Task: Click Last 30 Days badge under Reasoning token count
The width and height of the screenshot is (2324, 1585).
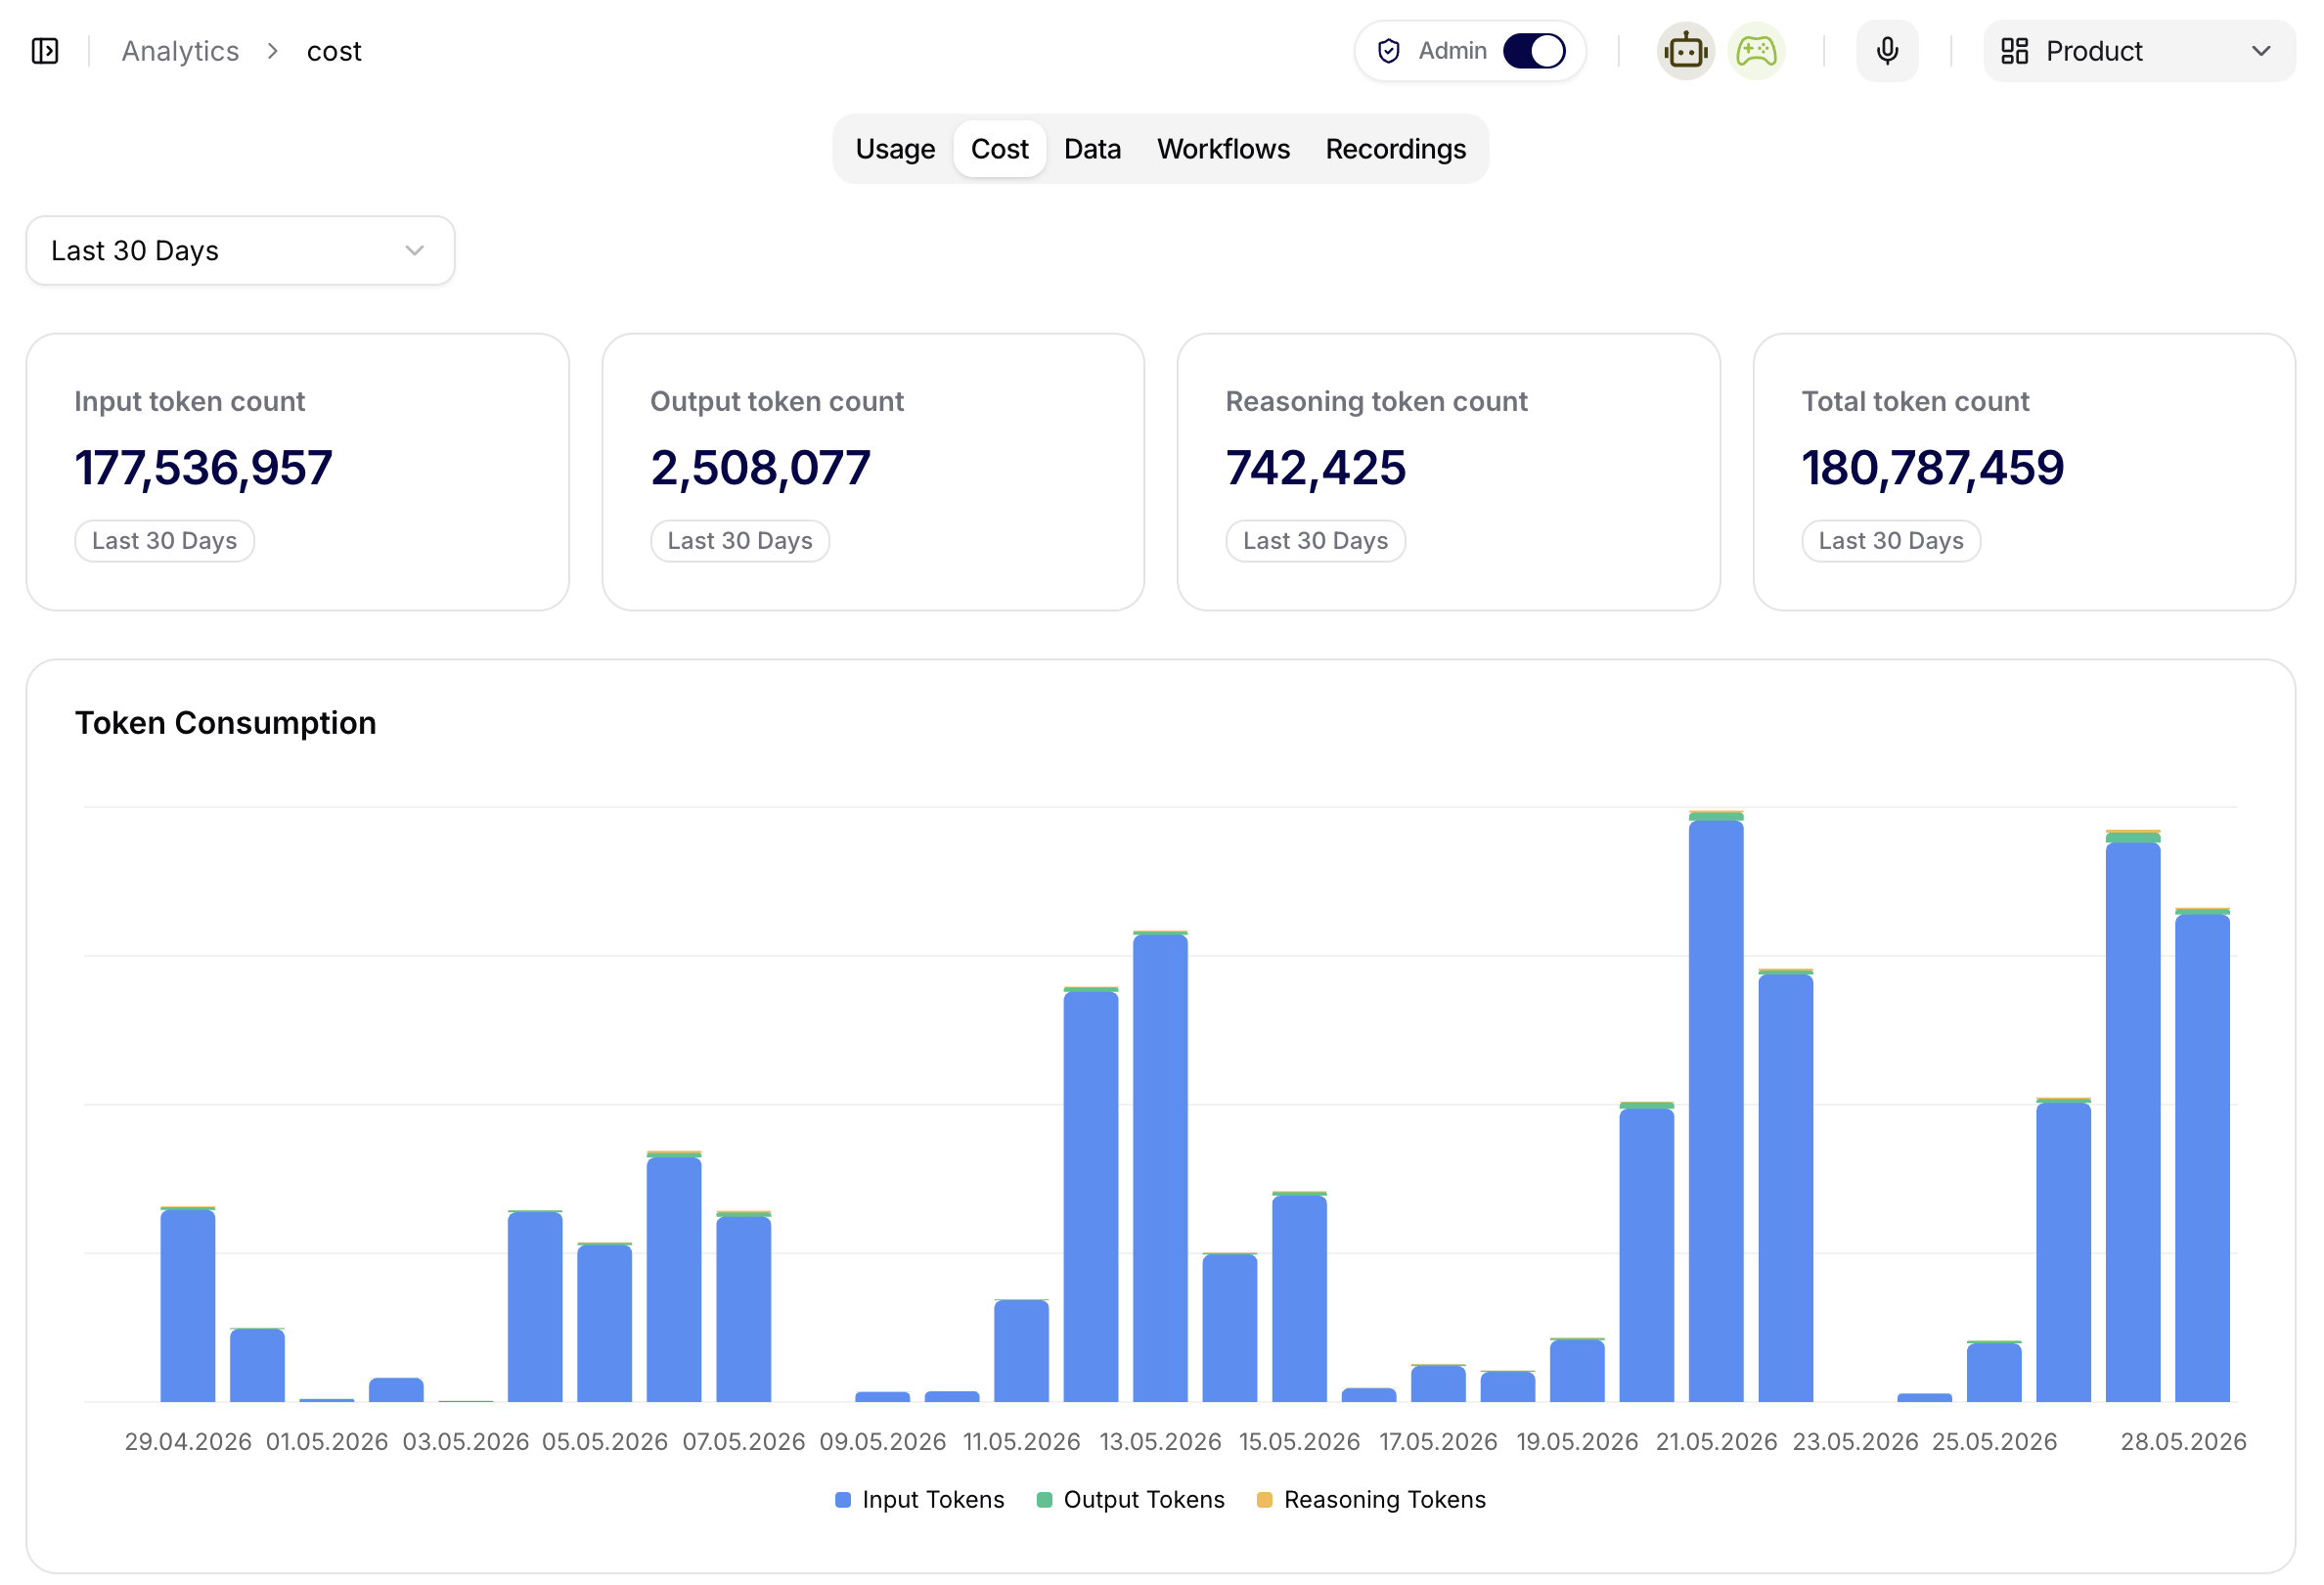Action: point(1315,541)
